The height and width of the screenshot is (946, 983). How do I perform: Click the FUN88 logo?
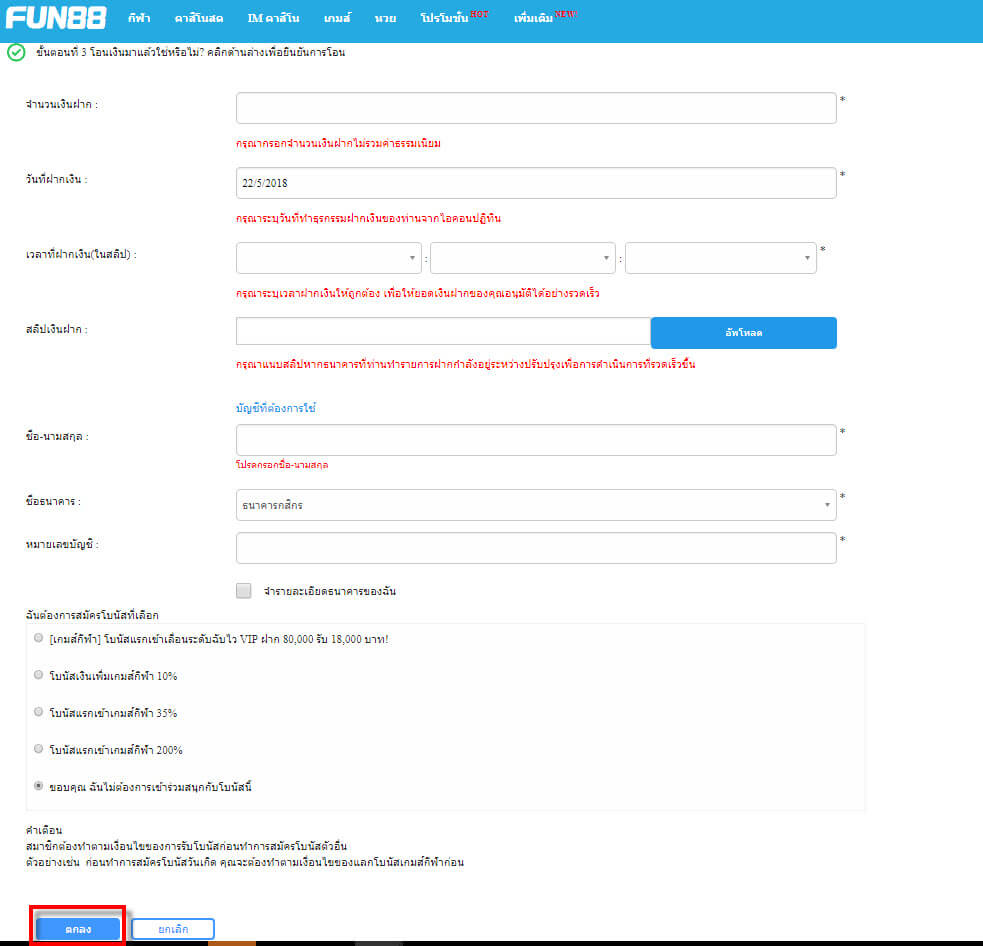pyautogui.click(x=56, y=18)
